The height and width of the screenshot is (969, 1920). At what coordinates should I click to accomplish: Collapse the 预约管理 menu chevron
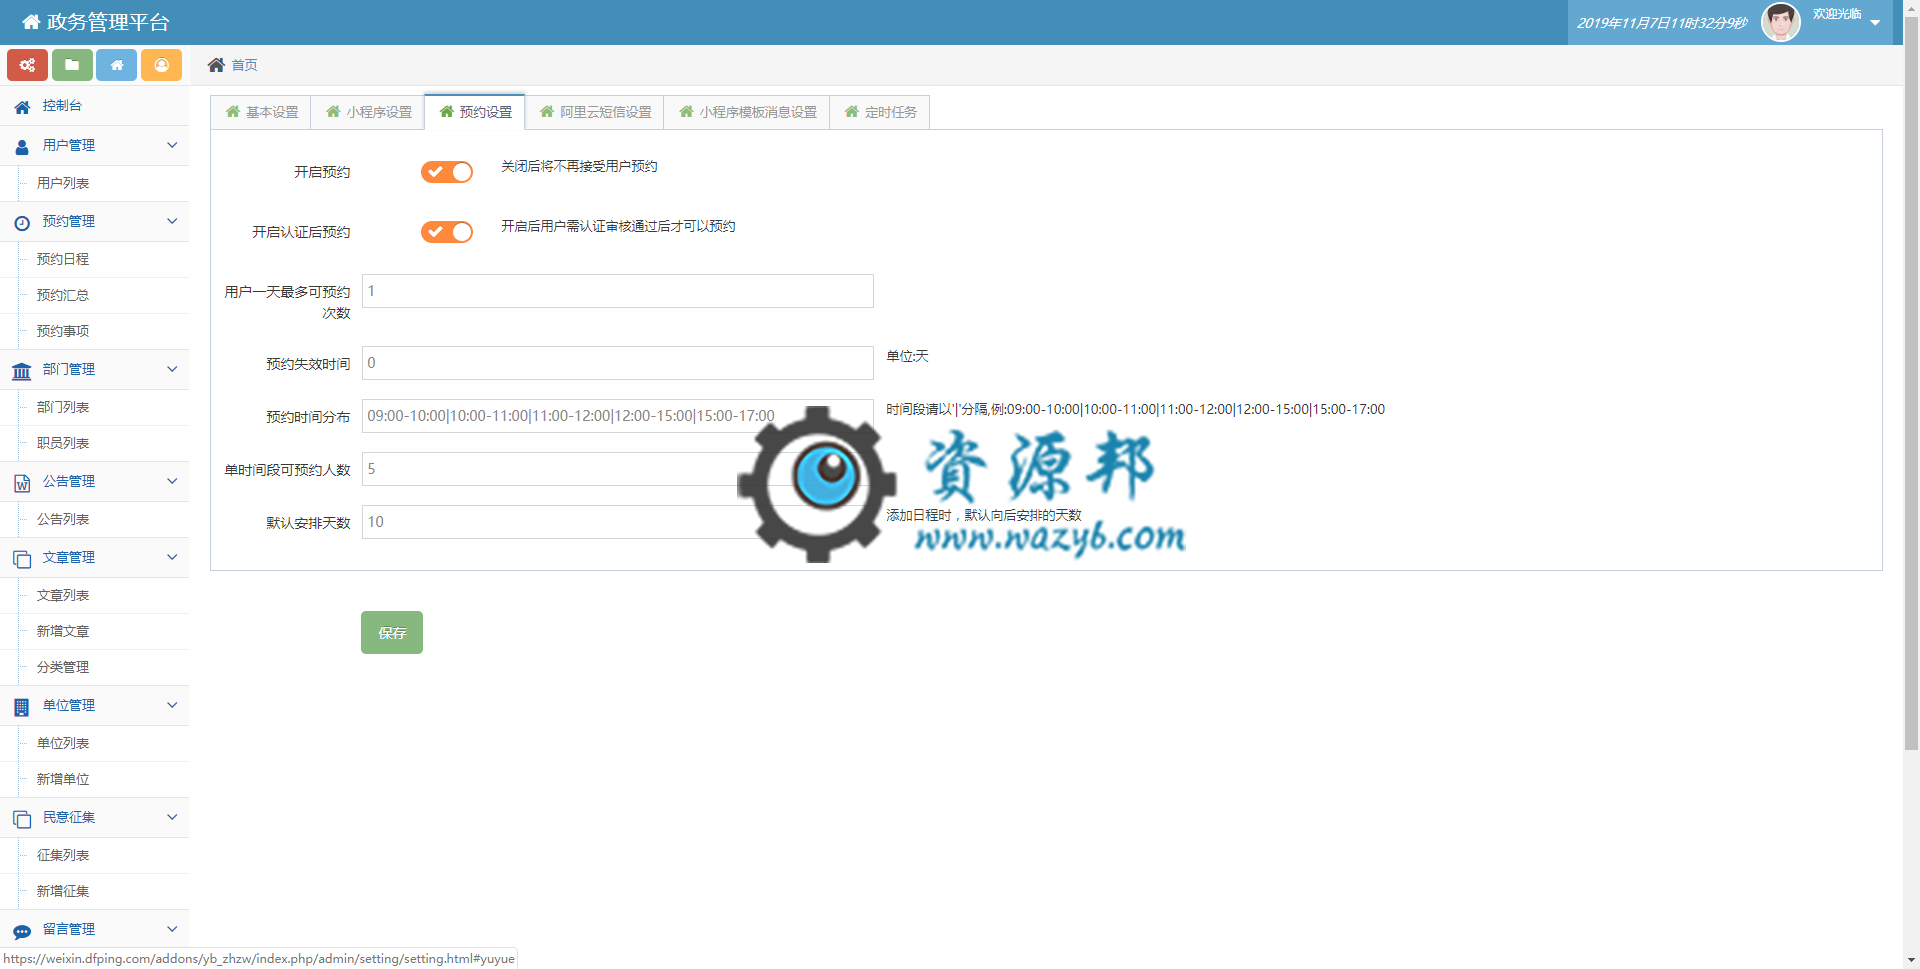(x=172, y=221)
